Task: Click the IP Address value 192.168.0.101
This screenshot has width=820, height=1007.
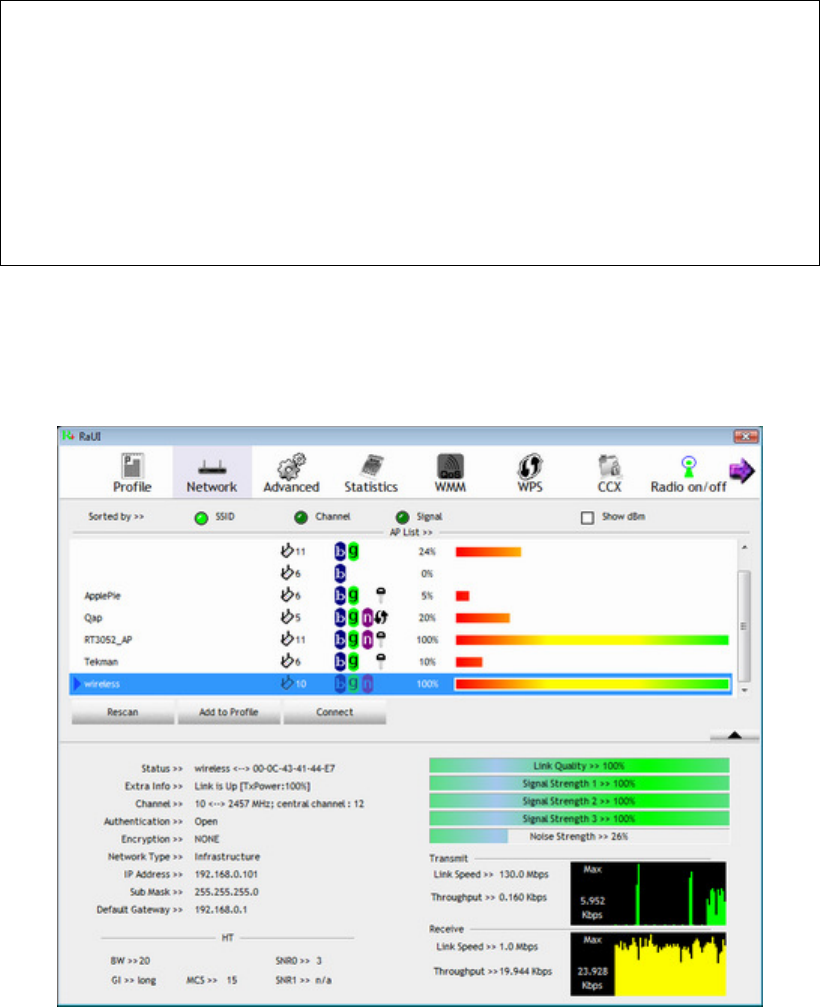Action: [226, 875]
